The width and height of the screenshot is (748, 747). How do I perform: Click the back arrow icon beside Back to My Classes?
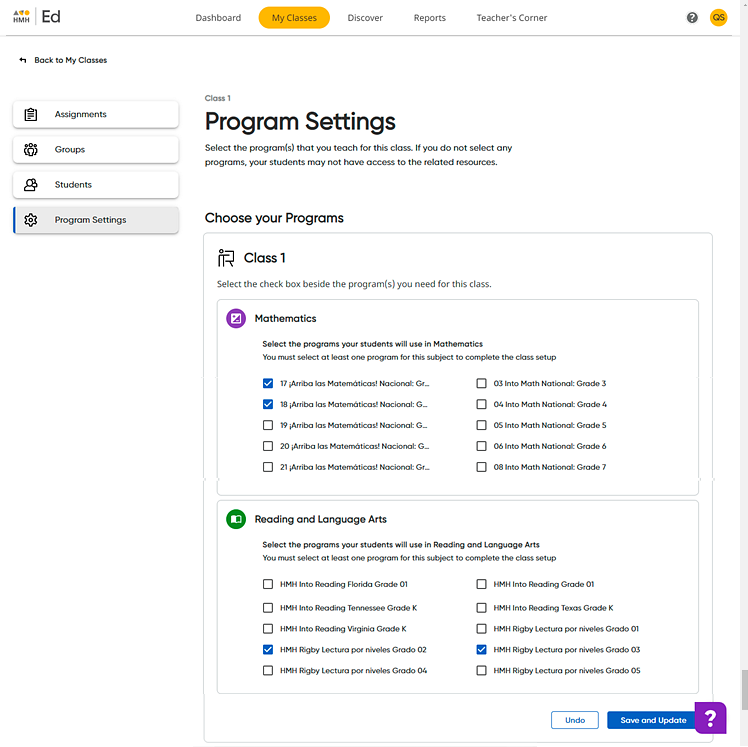click(22, 60)
